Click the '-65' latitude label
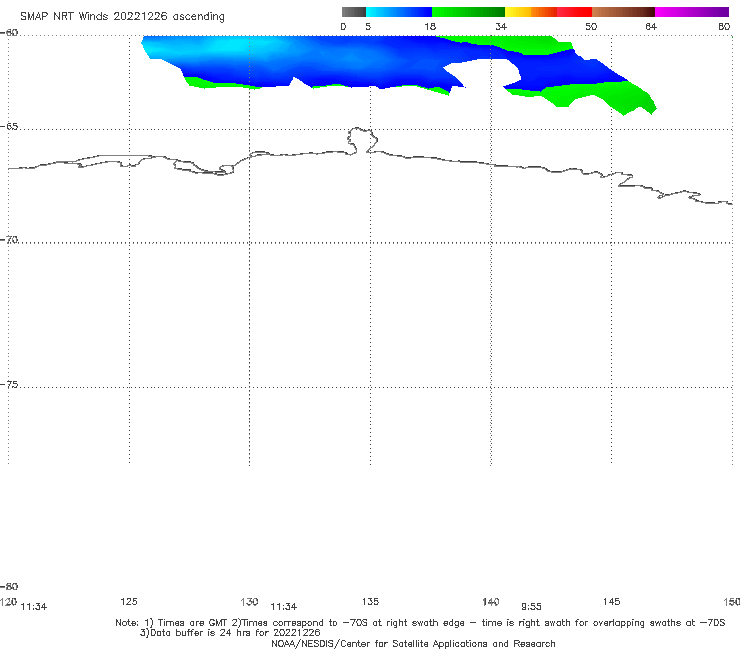 9,127
